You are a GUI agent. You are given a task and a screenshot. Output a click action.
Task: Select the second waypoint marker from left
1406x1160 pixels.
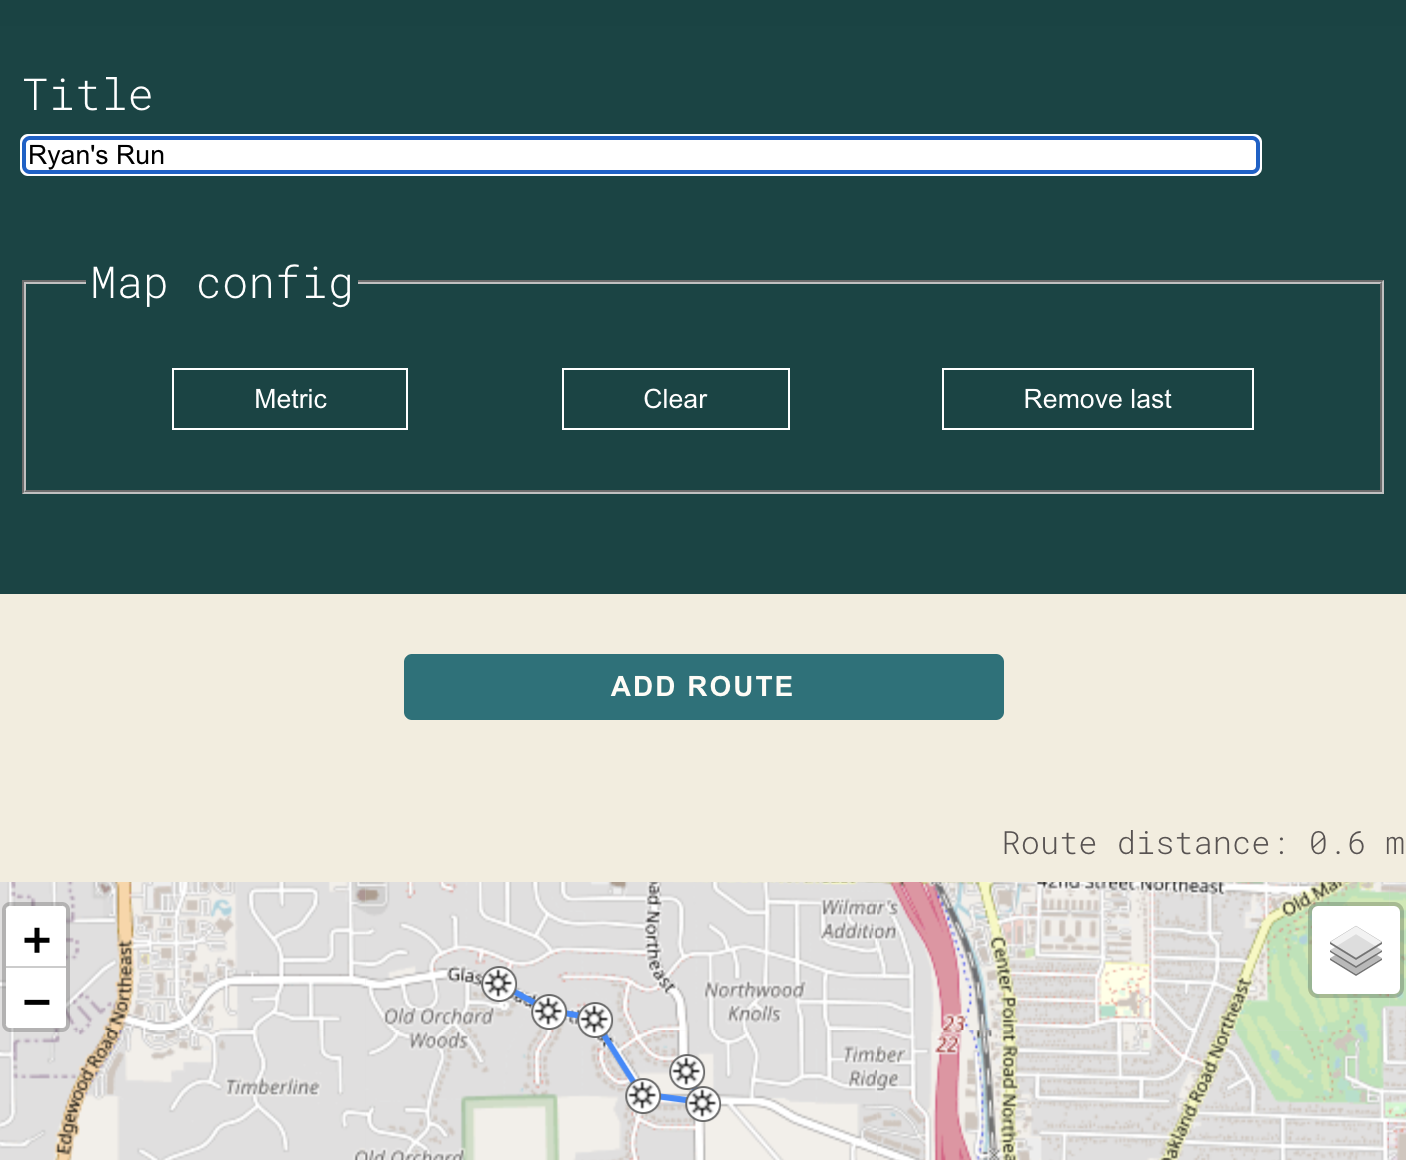pos(548,1012)
